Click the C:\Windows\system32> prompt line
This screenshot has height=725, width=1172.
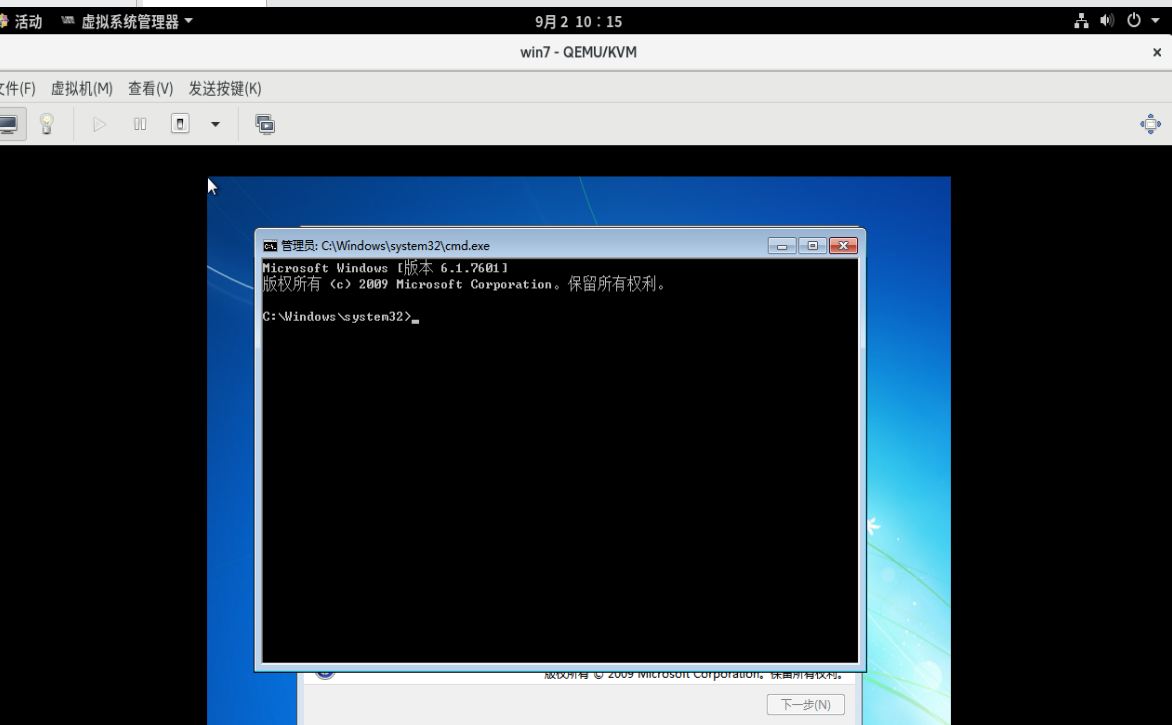(x=340, y=317)
